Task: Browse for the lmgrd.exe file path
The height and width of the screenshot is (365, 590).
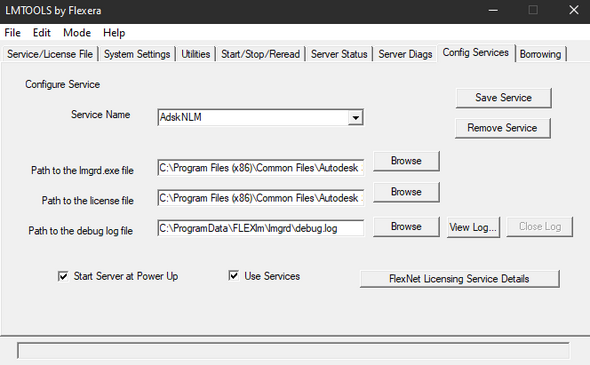Action: (x=406, y=161)
